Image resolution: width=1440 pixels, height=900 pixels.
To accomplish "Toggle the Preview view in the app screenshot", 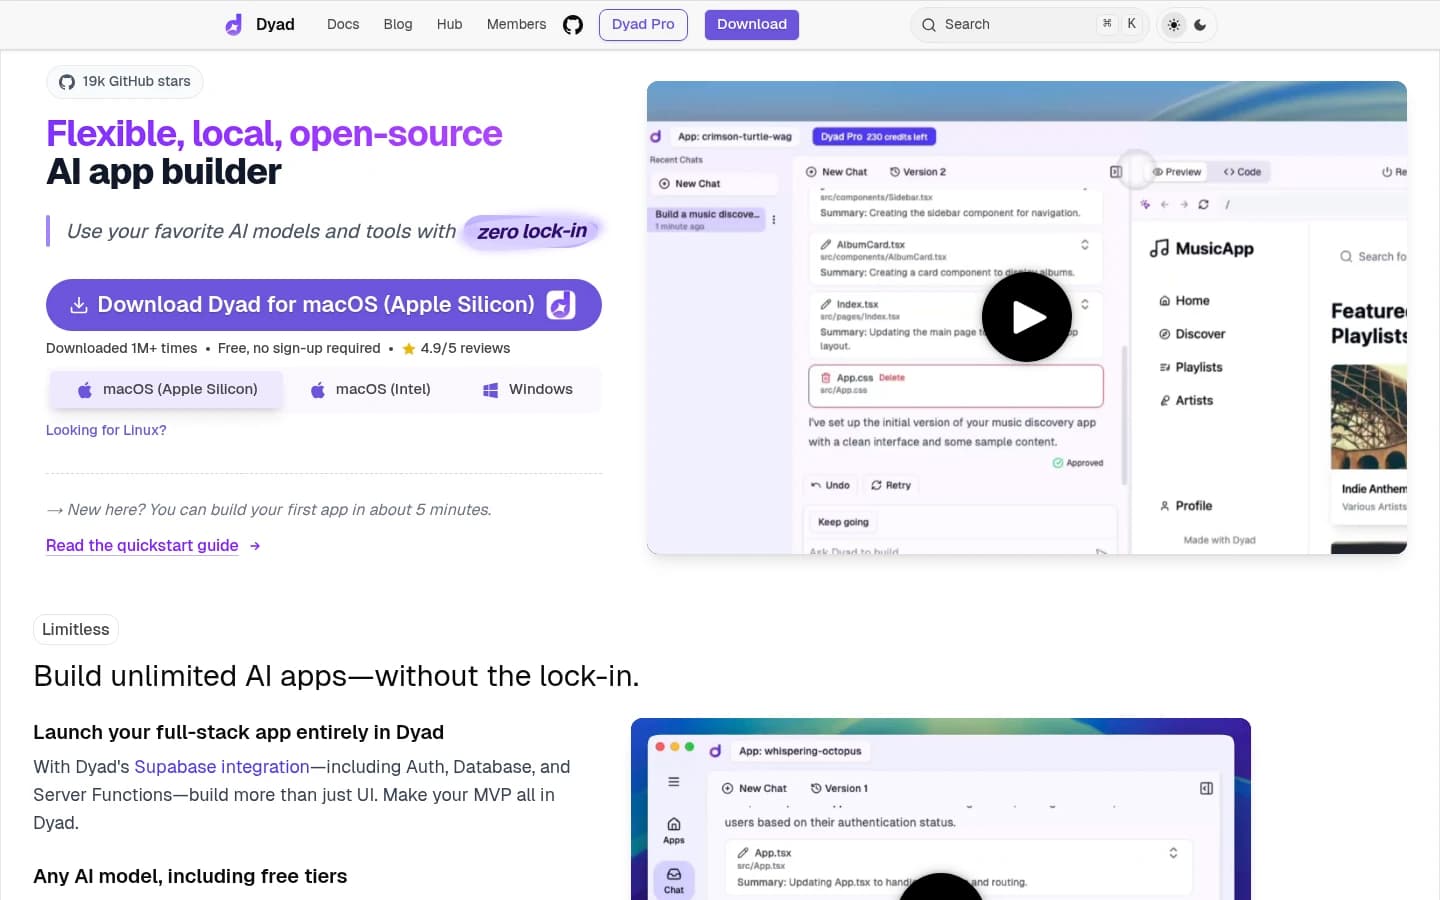I will pyautogui.click(x=1176, y=171).
